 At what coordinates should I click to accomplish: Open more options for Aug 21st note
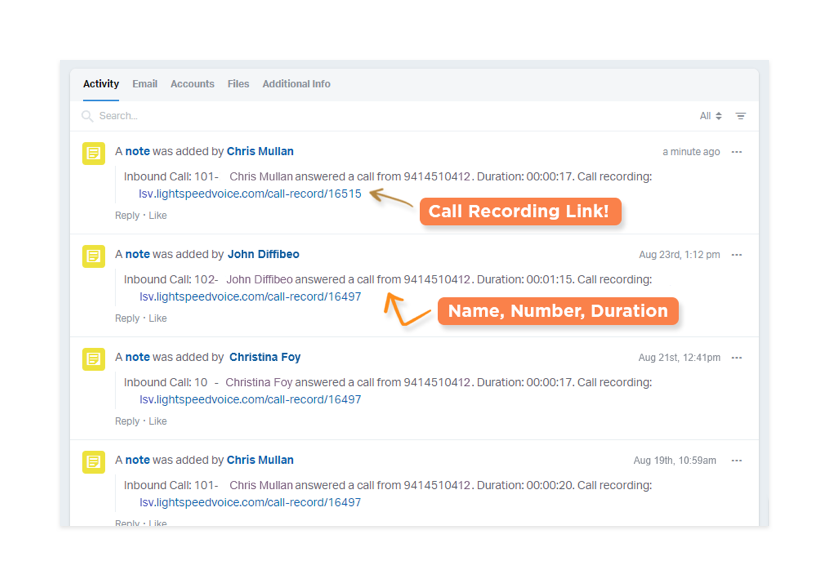tap(736, 358)
